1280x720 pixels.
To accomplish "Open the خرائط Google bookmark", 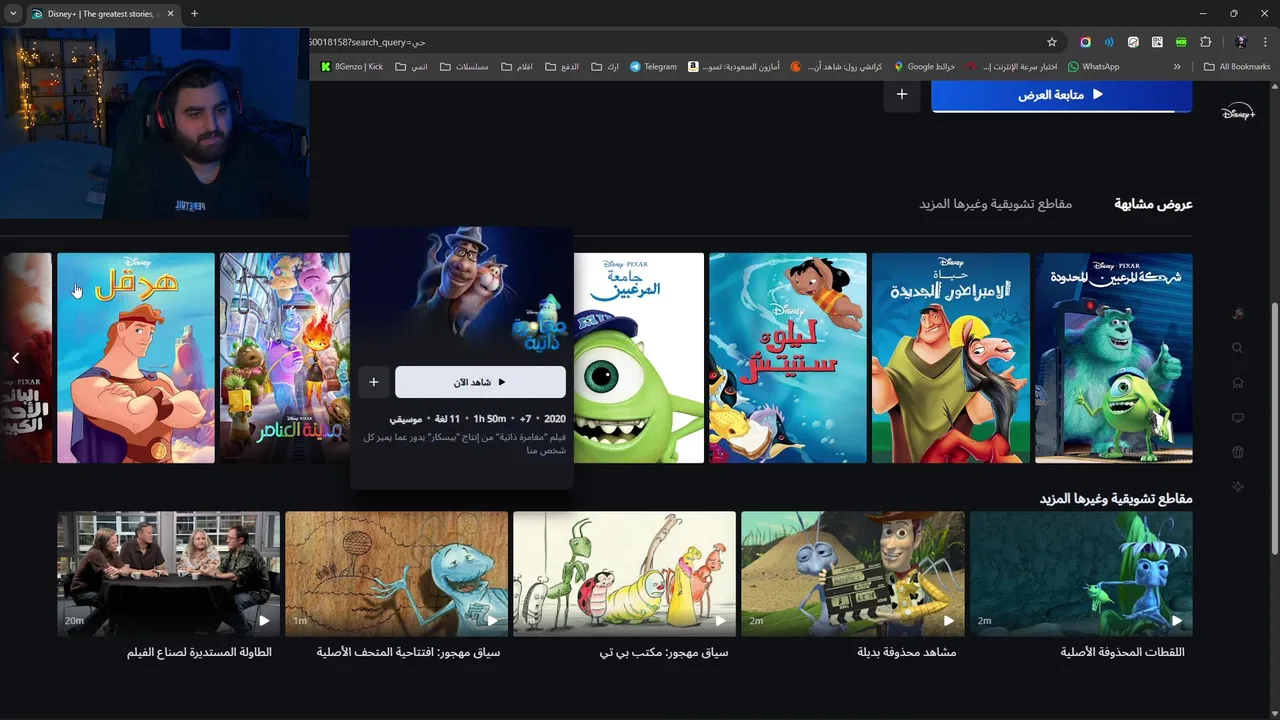I will coord(924,67).
